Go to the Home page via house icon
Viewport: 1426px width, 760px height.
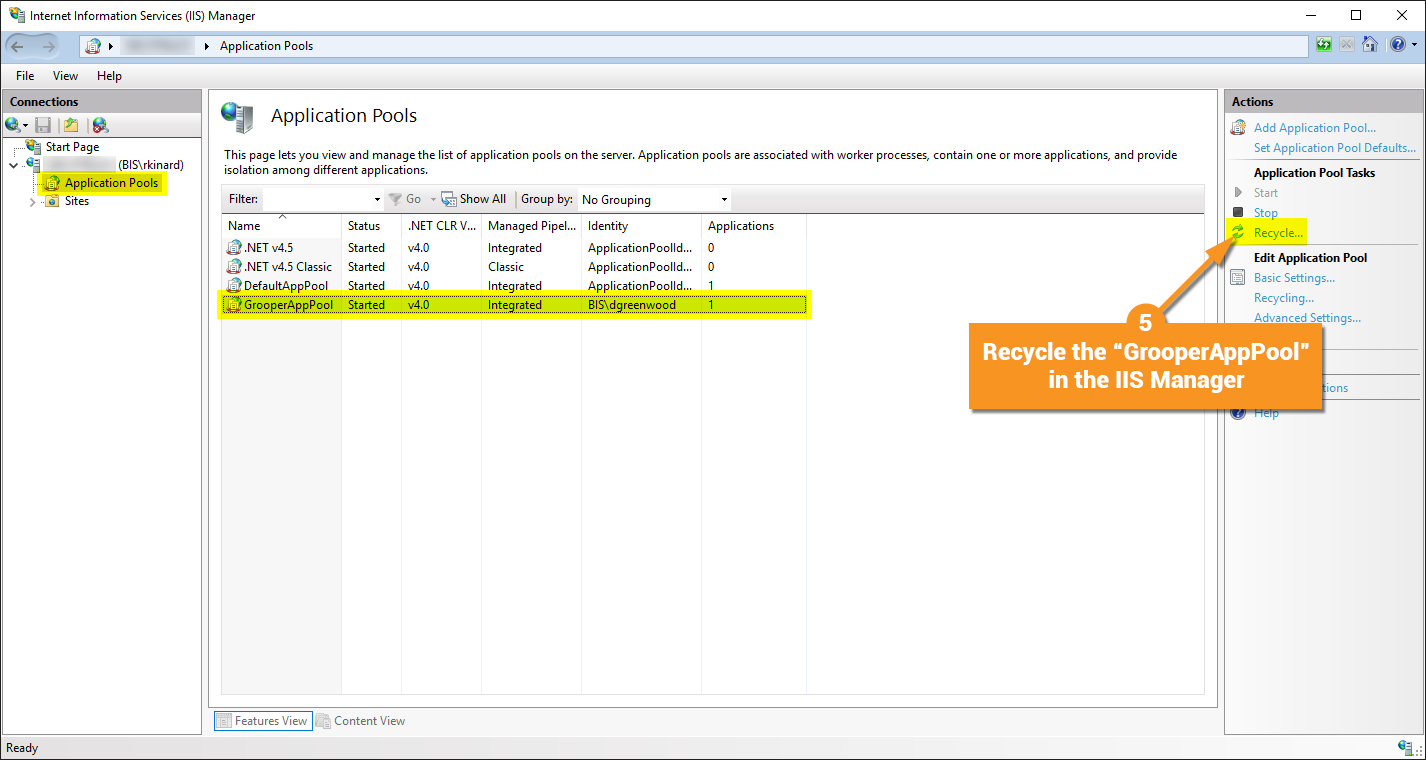click(x=1370, y=45)
